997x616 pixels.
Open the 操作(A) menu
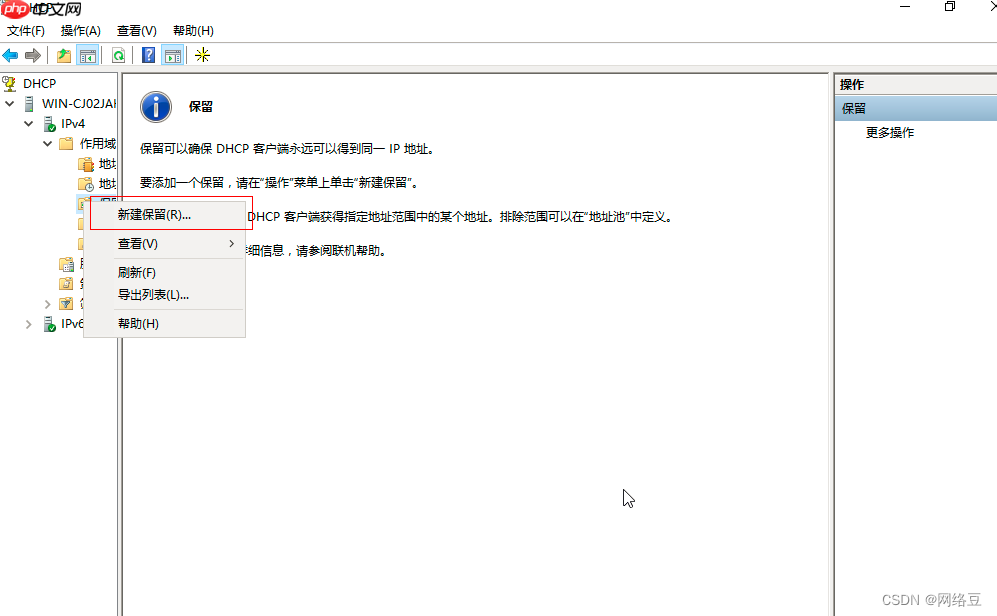point(79,31)
